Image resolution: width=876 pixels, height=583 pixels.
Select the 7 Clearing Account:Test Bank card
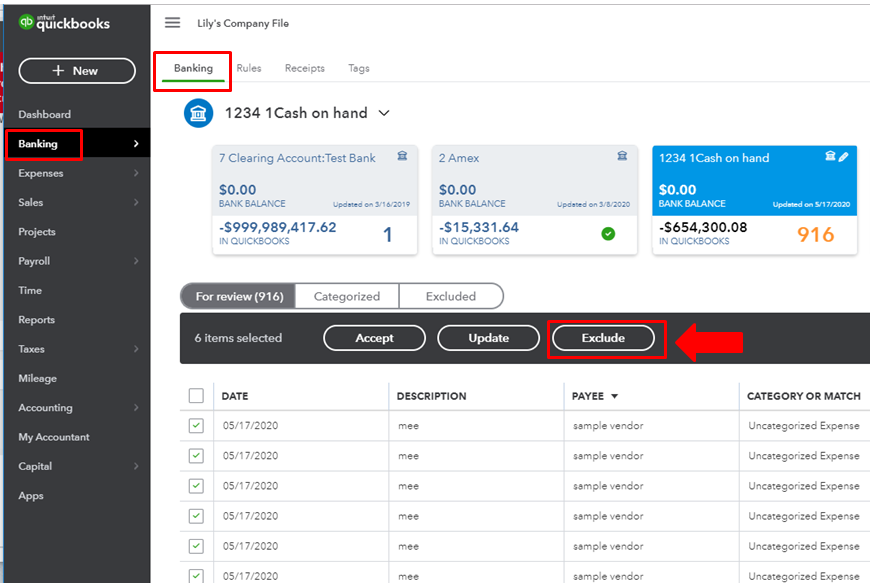pos(315,200)
